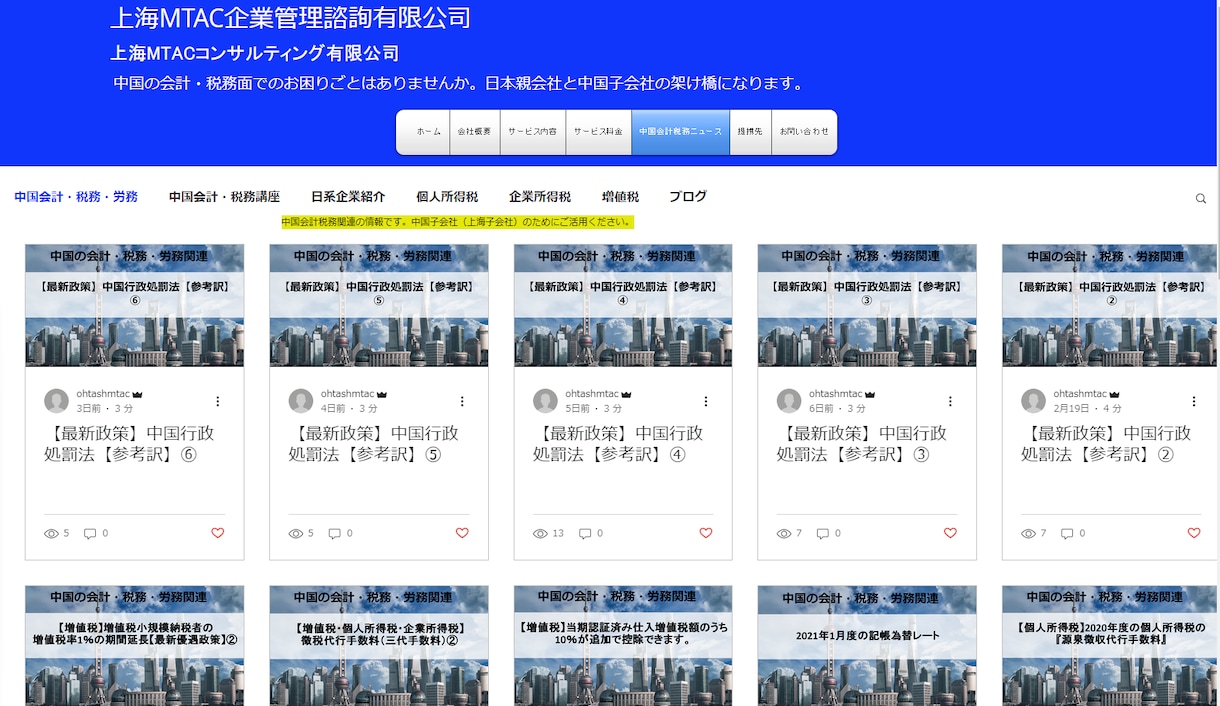1220x706 pixels.
Task: Like the 行政処罰法 ③ post heart
Action: [950, 533]
